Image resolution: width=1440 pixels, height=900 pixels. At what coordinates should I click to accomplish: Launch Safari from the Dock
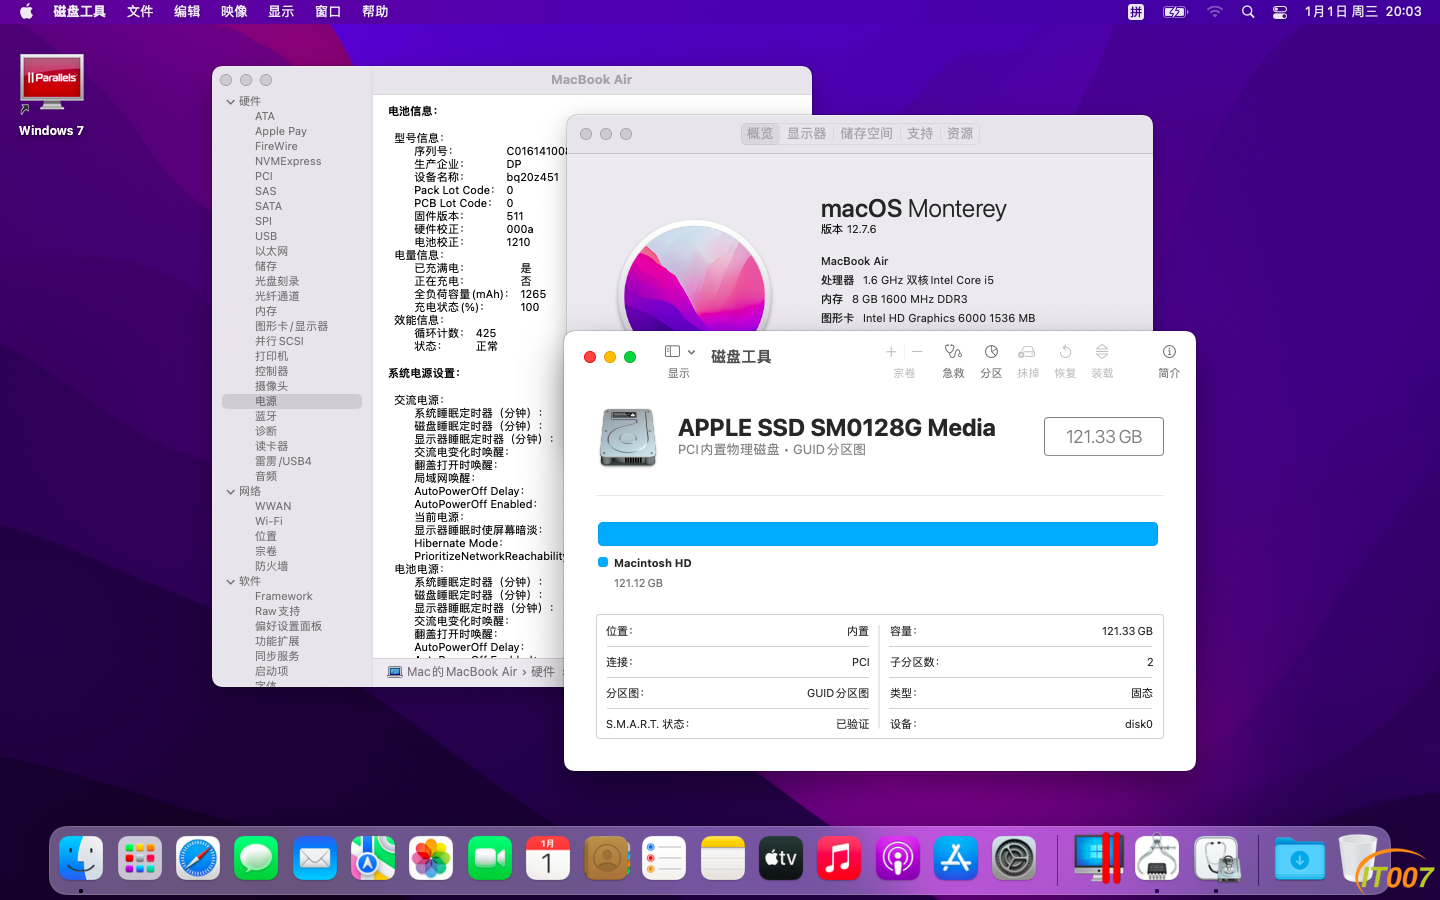click(x=198, y=858)
